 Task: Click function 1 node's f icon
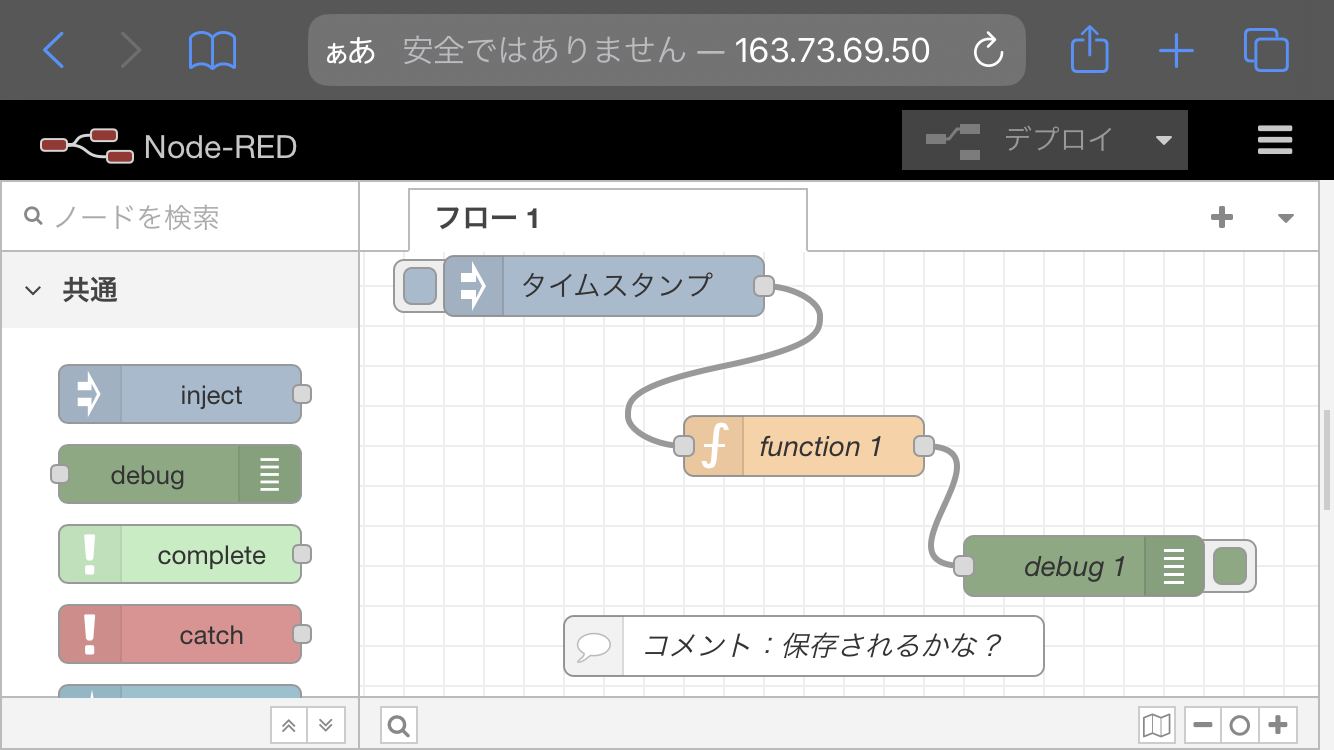(x=714, y=446)
